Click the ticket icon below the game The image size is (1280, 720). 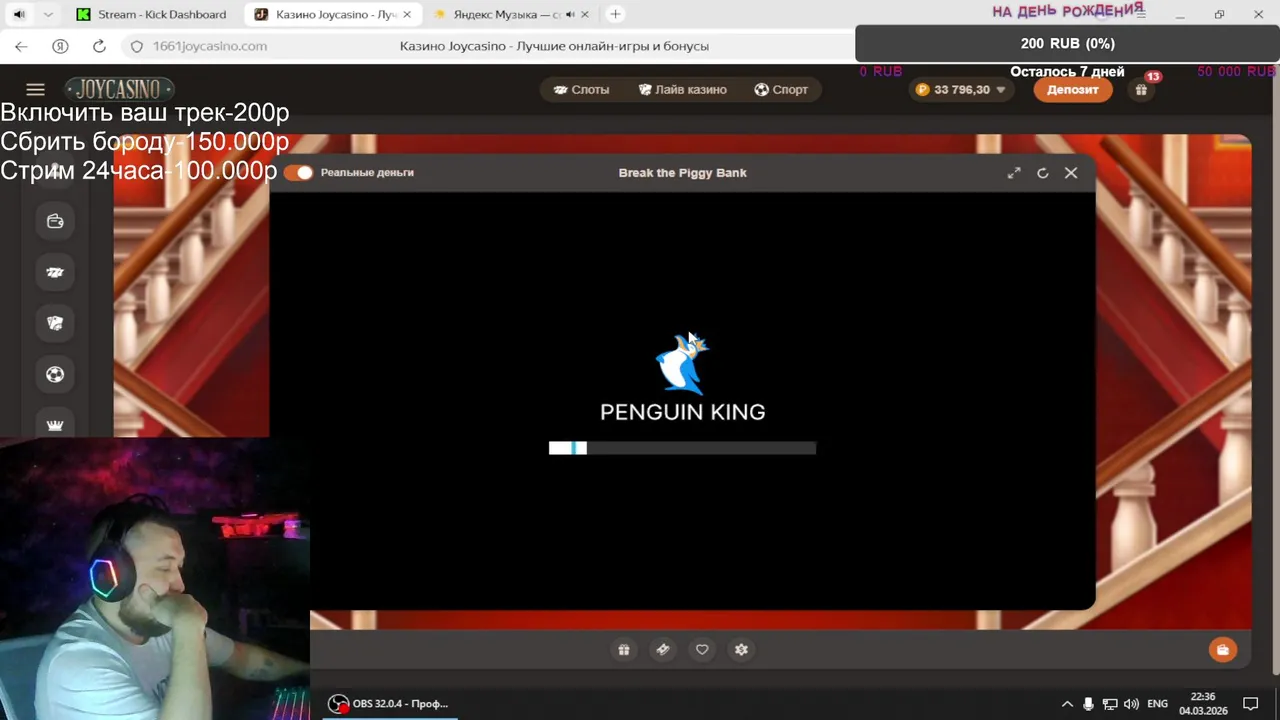coord(662,650)
